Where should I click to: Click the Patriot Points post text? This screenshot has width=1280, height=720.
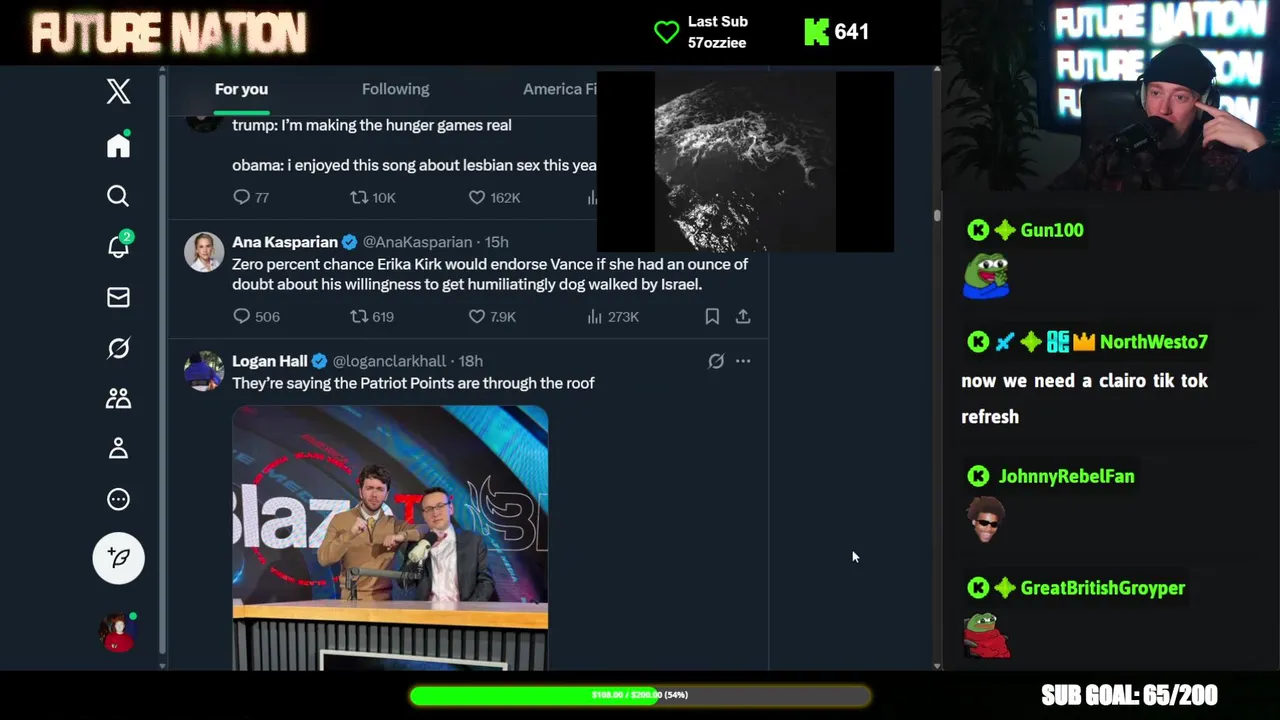tap(413, 383)
